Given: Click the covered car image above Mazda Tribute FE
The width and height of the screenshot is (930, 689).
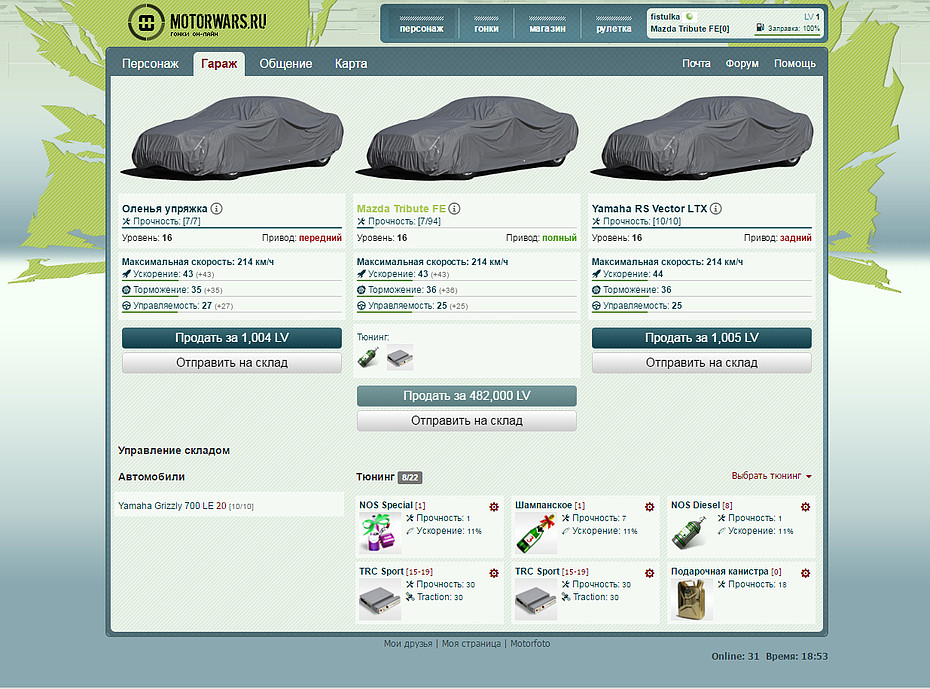Looking at the screenshot, I should (467, 137).
